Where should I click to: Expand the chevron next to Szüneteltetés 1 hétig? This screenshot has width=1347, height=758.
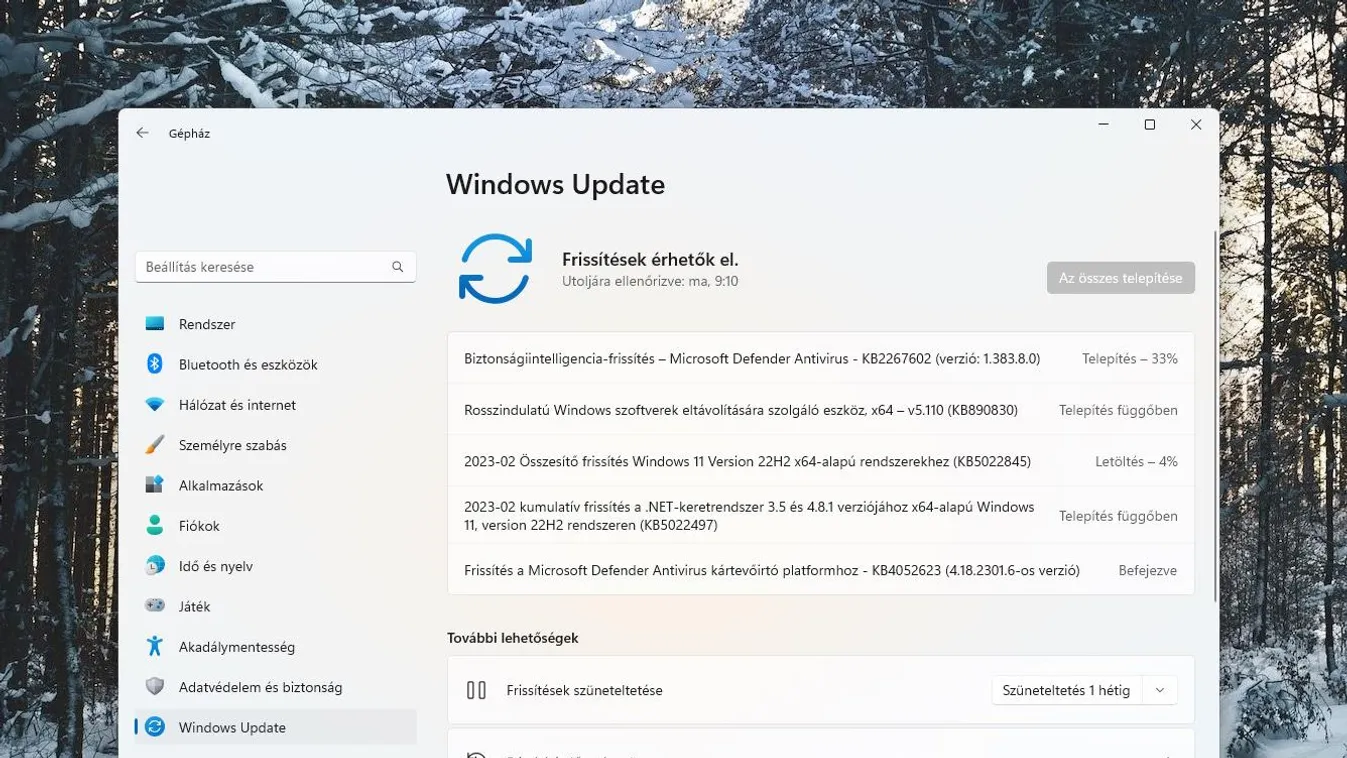1160,690
